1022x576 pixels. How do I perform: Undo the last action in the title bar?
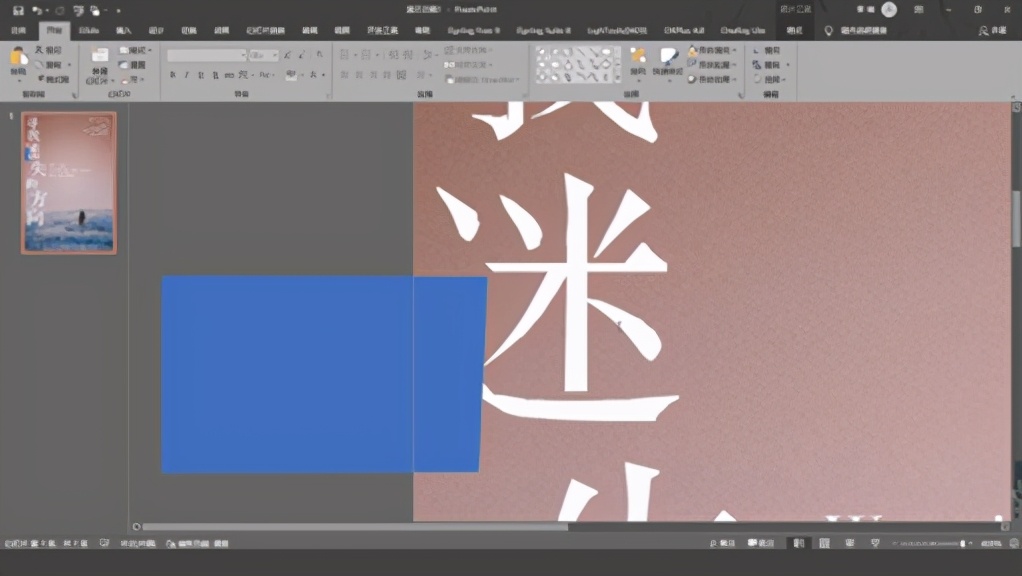click(36, 10)
